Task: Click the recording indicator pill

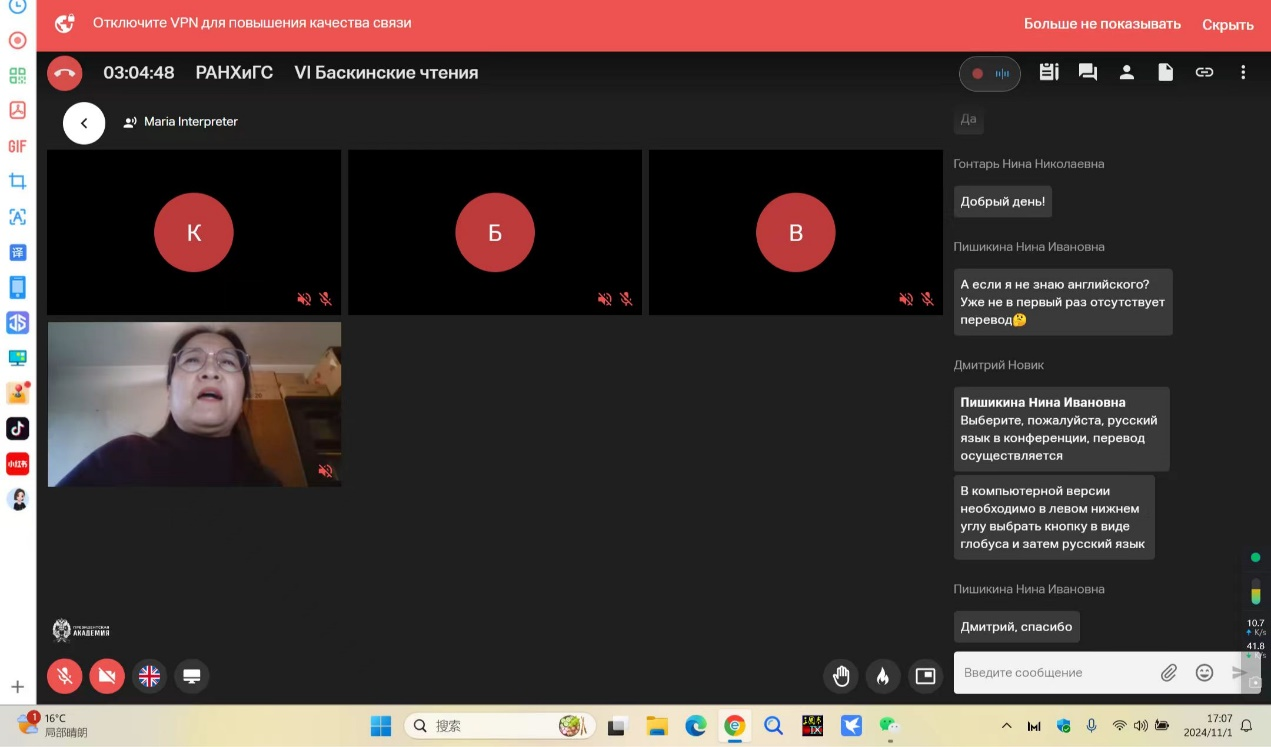Action: [x=989, y=73]
